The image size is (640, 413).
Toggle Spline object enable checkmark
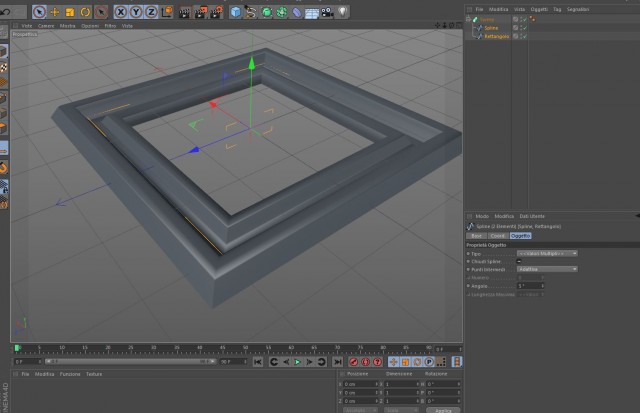pyautogui.click(x=524, y=28)
